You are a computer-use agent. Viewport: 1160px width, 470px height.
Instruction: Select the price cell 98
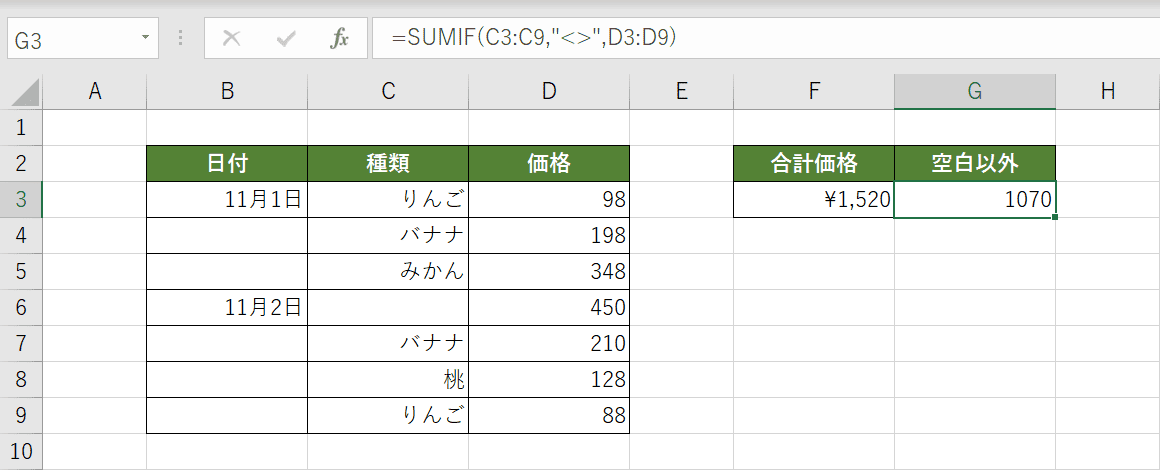point(549,200)
